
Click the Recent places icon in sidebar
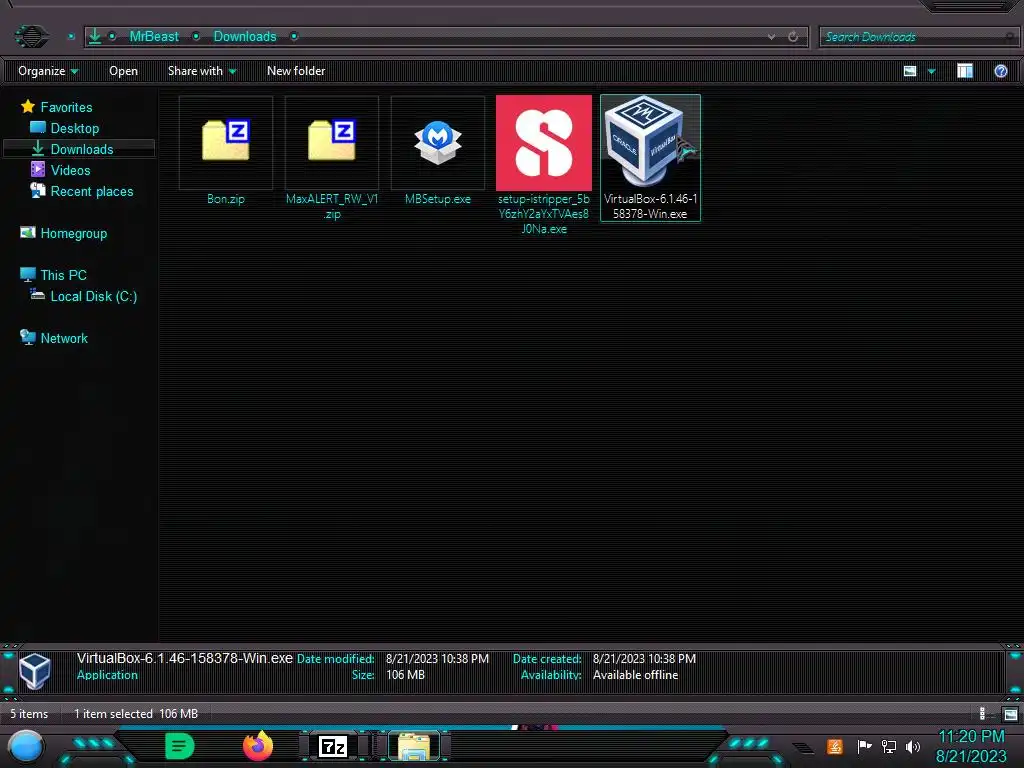38,191
